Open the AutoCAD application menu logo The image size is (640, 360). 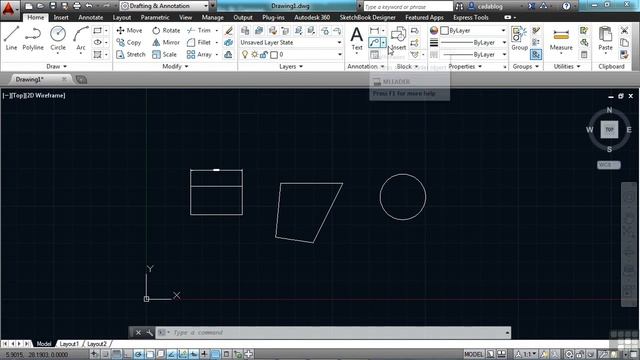(9, 8)
